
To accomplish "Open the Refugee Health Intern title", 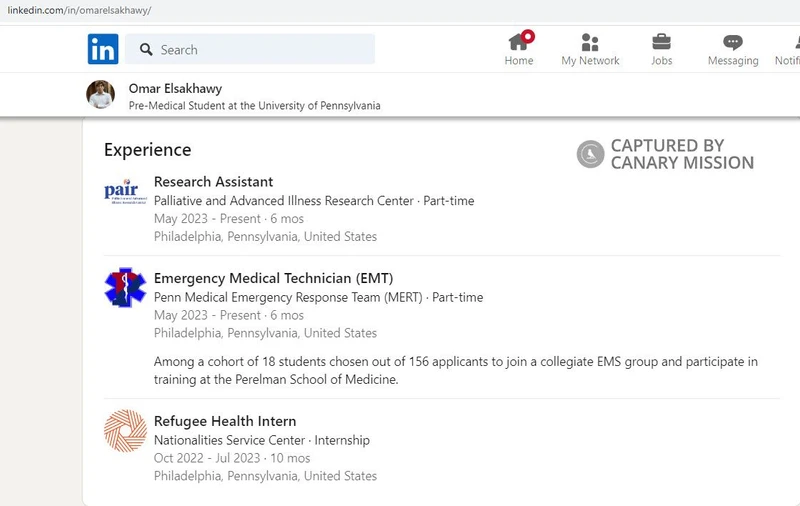I will coord(225,421).
